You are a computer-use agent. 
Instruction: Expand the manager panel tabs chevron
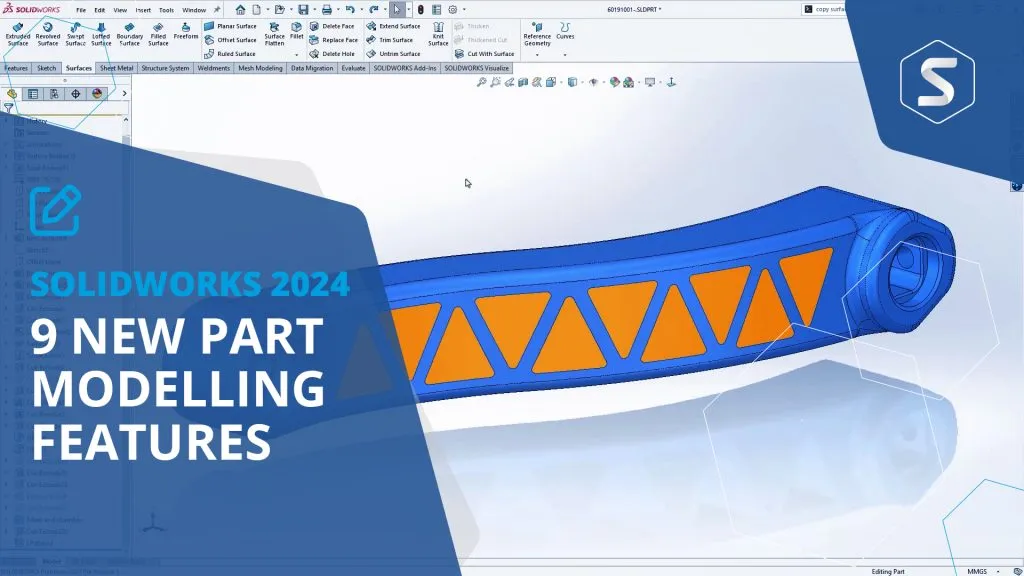(124, 94)
